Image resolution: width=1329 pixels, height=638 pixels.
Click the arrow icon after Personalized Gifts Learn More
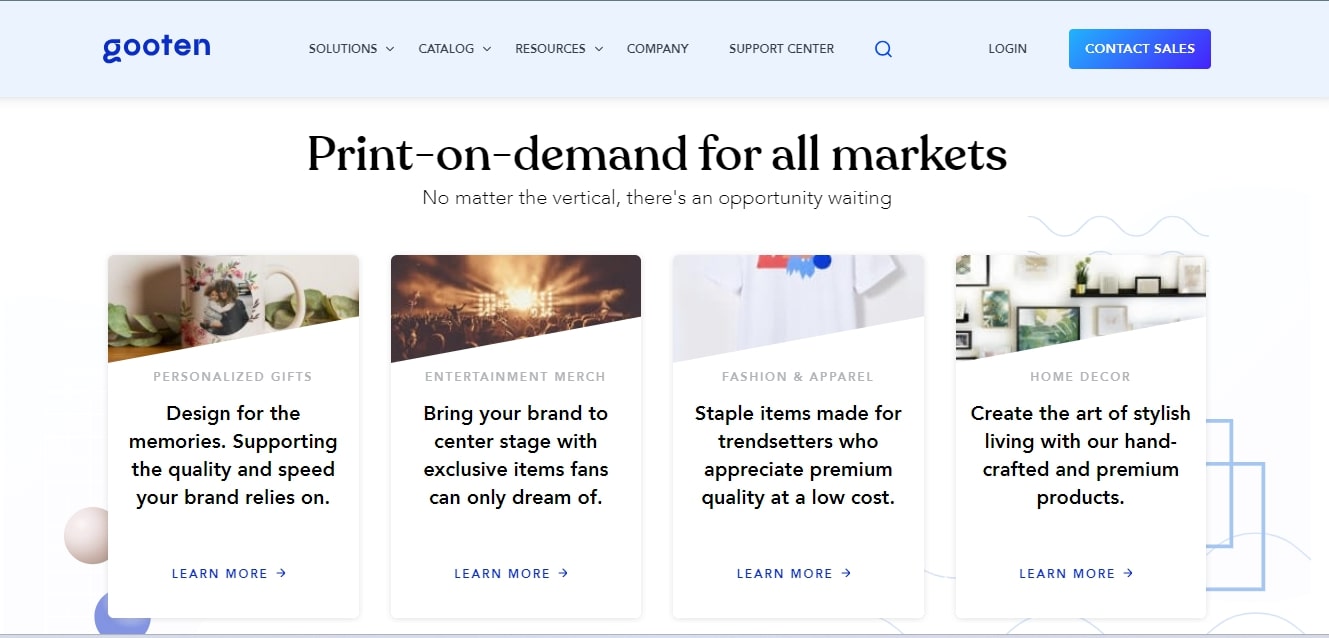point(281,573)
